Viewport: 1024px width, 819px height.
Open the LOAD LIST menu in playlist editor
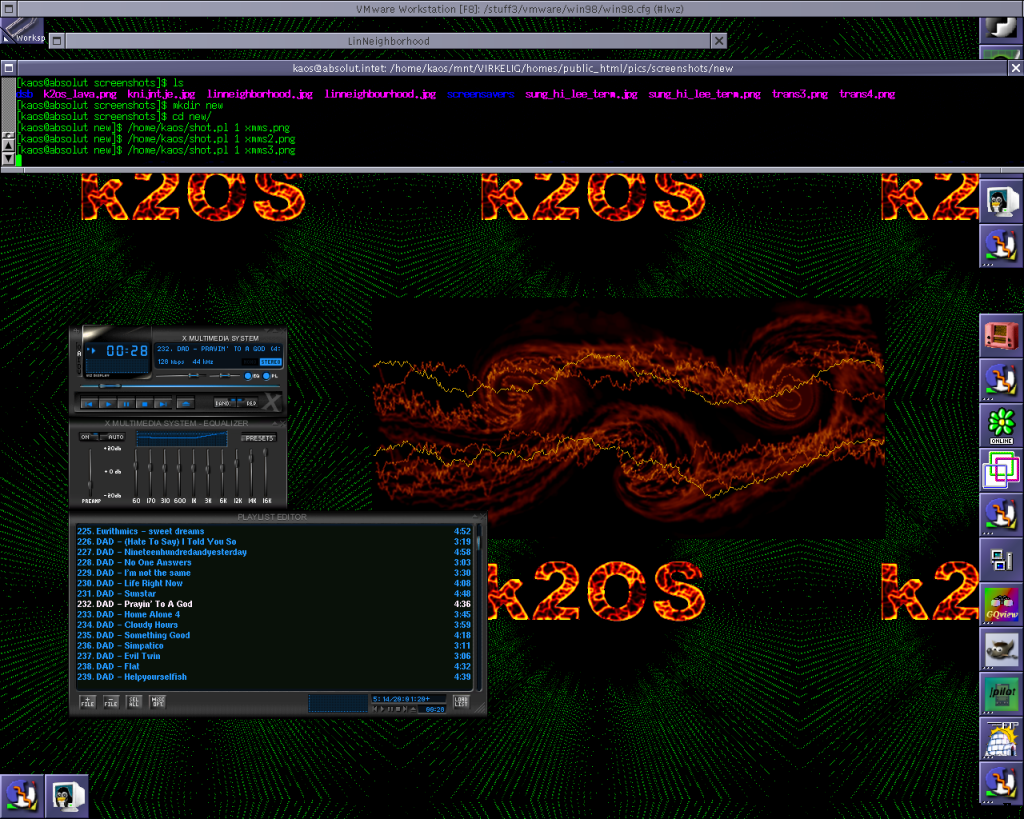point(461,702)
